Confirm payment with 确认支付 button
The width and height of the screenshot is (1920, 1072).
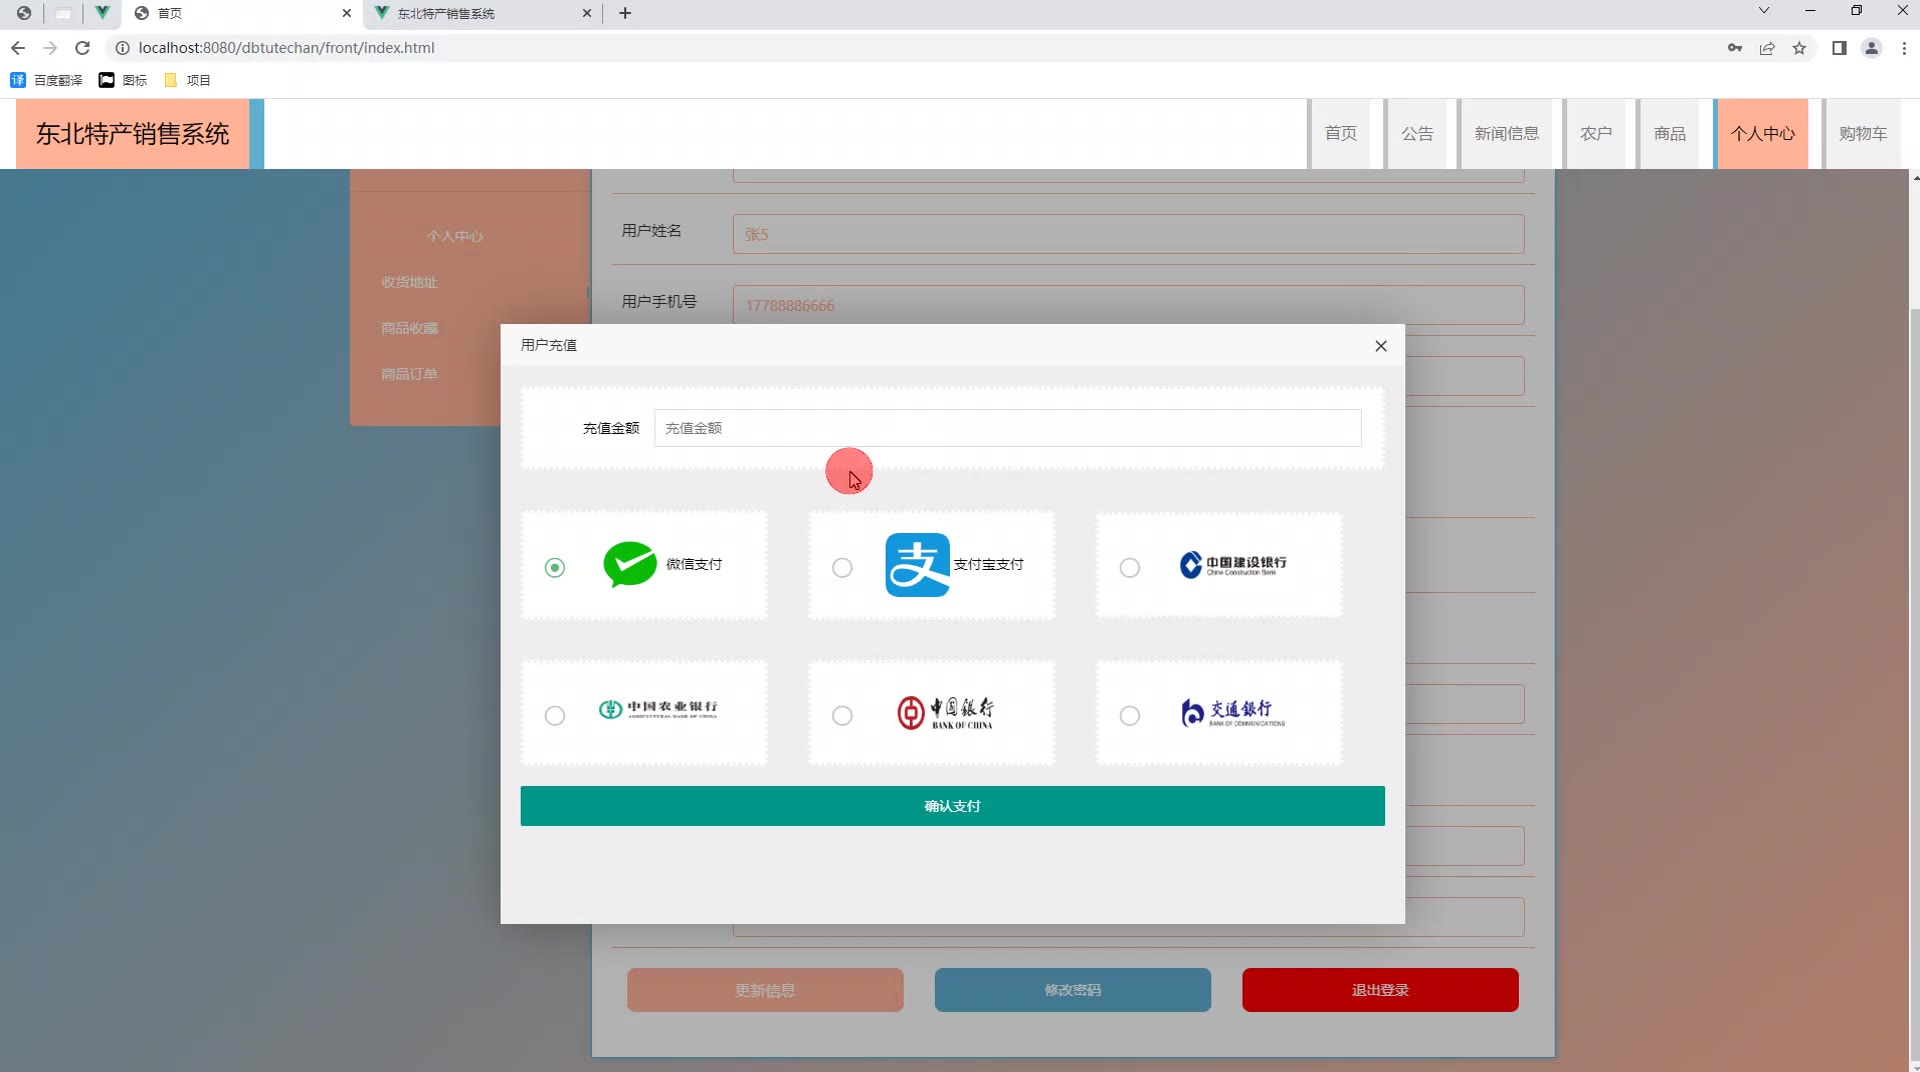(952, 806)
